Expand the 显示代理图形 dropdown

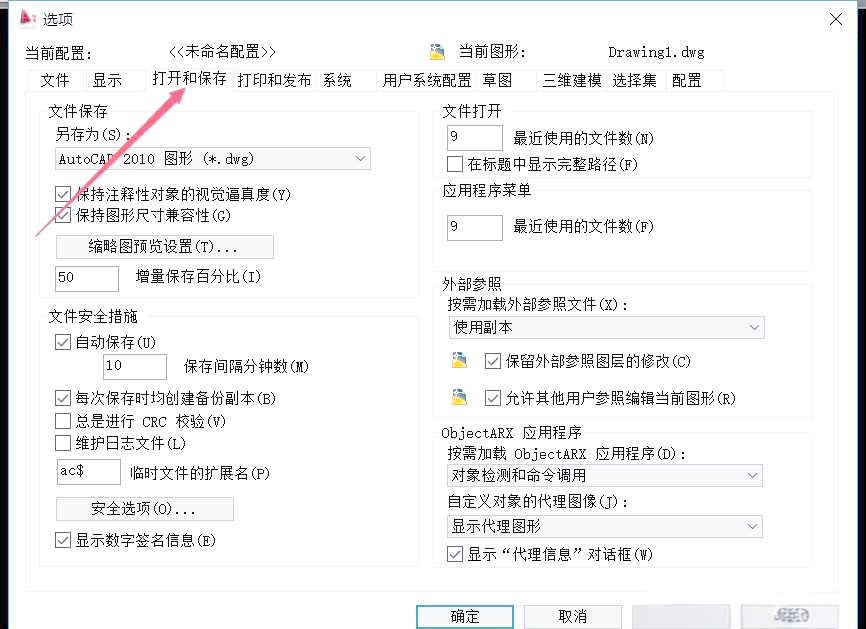(605, 526)
